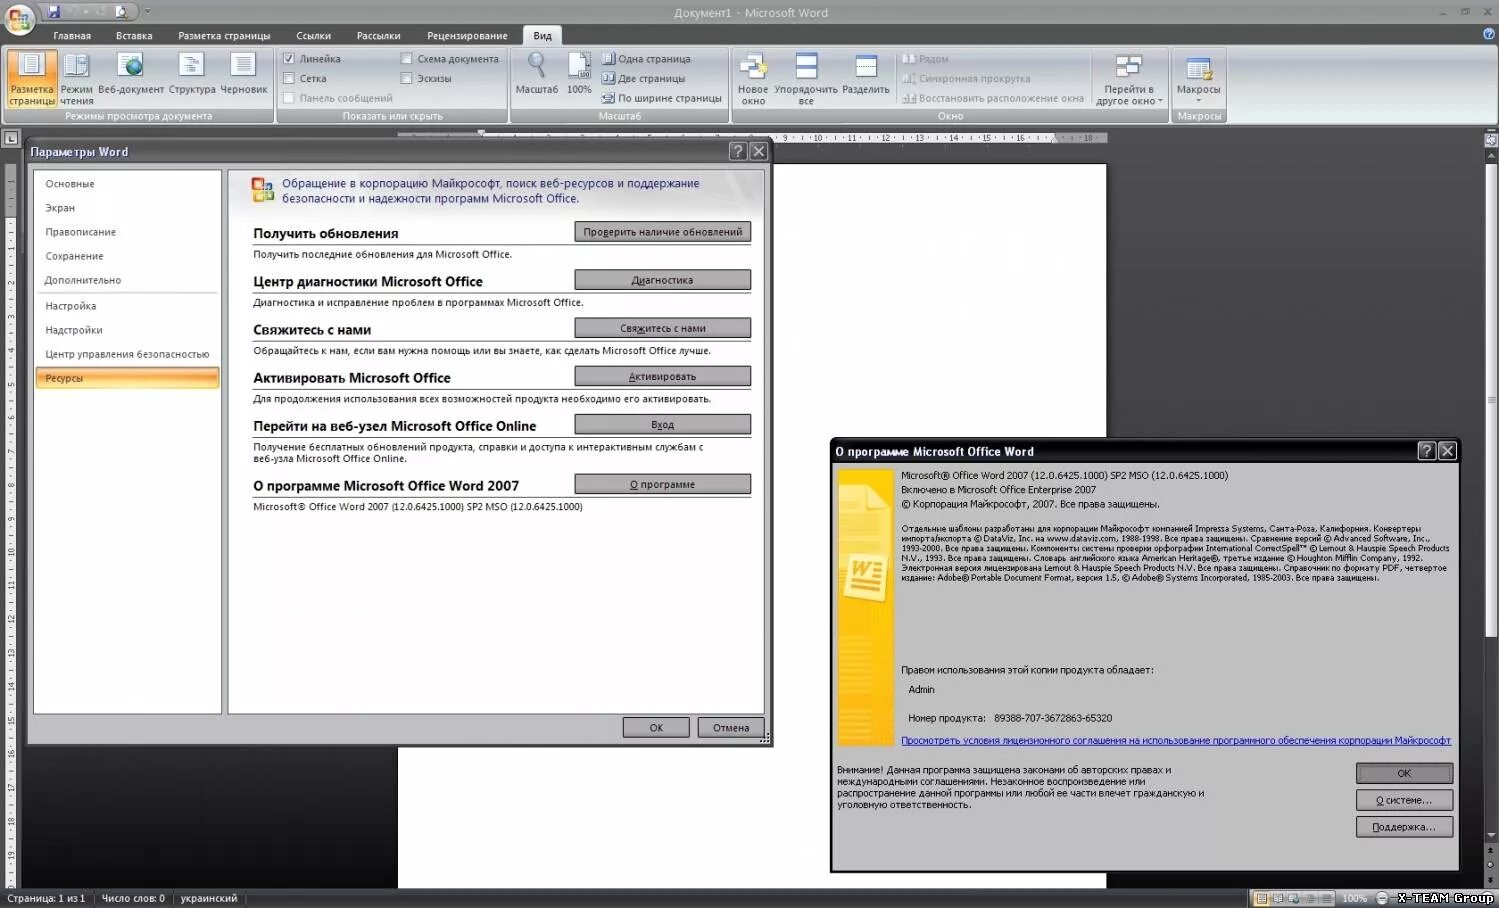Choose Две страницы zoom option
Screen dimensions: 1499x908
pos(644,78)
